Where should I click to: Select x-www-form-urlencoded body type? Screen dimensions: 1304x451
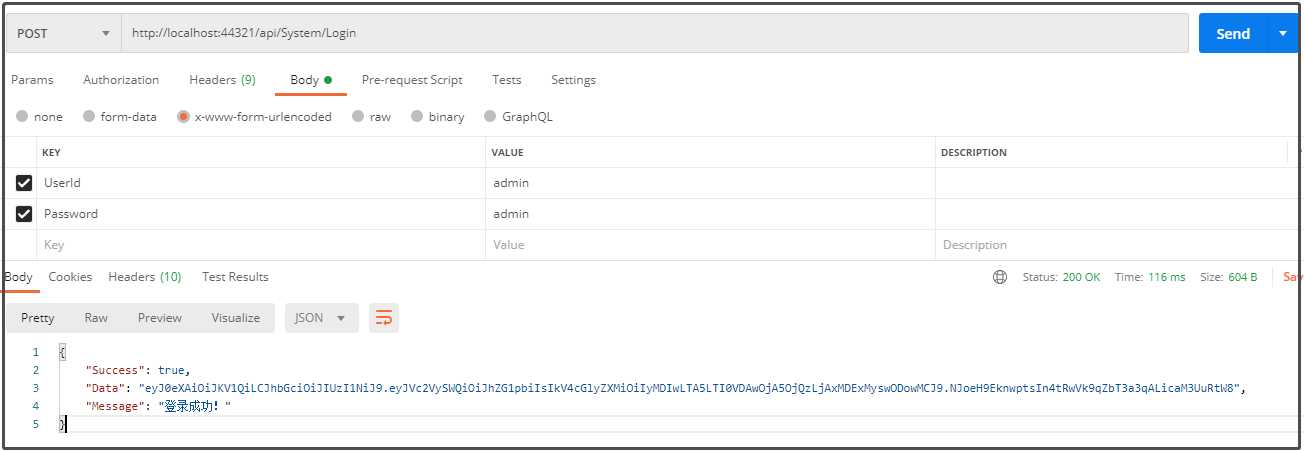[254, 117]
